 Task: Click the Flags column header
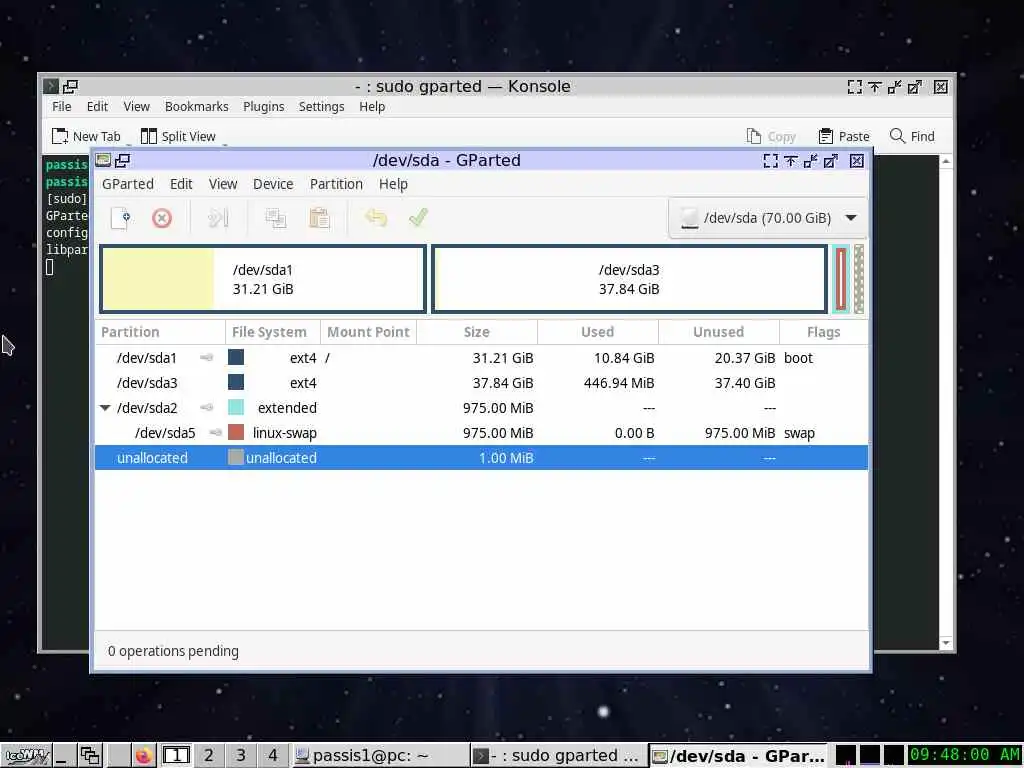pyautogui.click(x=824, y=332)
